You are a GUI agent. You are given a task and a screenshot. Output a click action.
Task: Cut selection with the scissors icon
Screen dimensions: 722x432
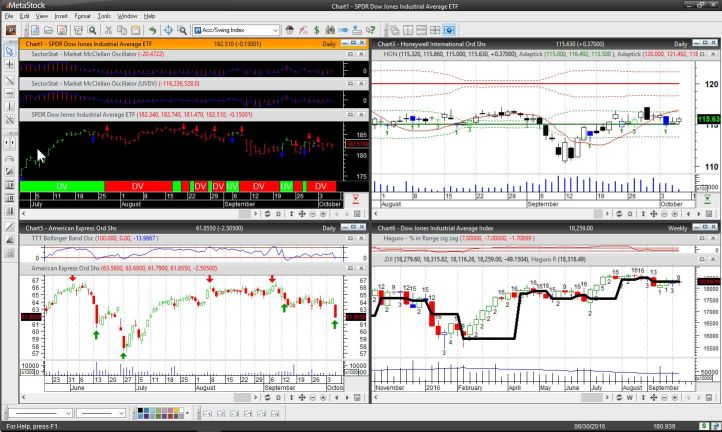(x=108, y=30)
